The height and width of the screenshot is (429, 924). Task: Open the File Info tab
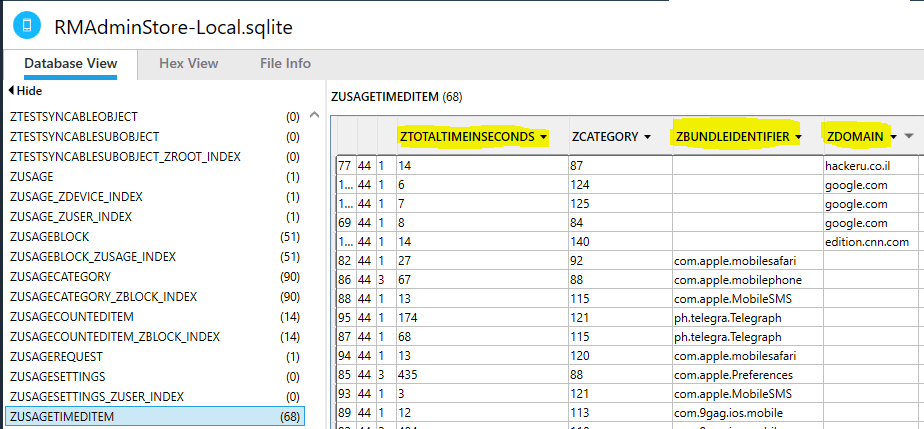click(285, 63)
